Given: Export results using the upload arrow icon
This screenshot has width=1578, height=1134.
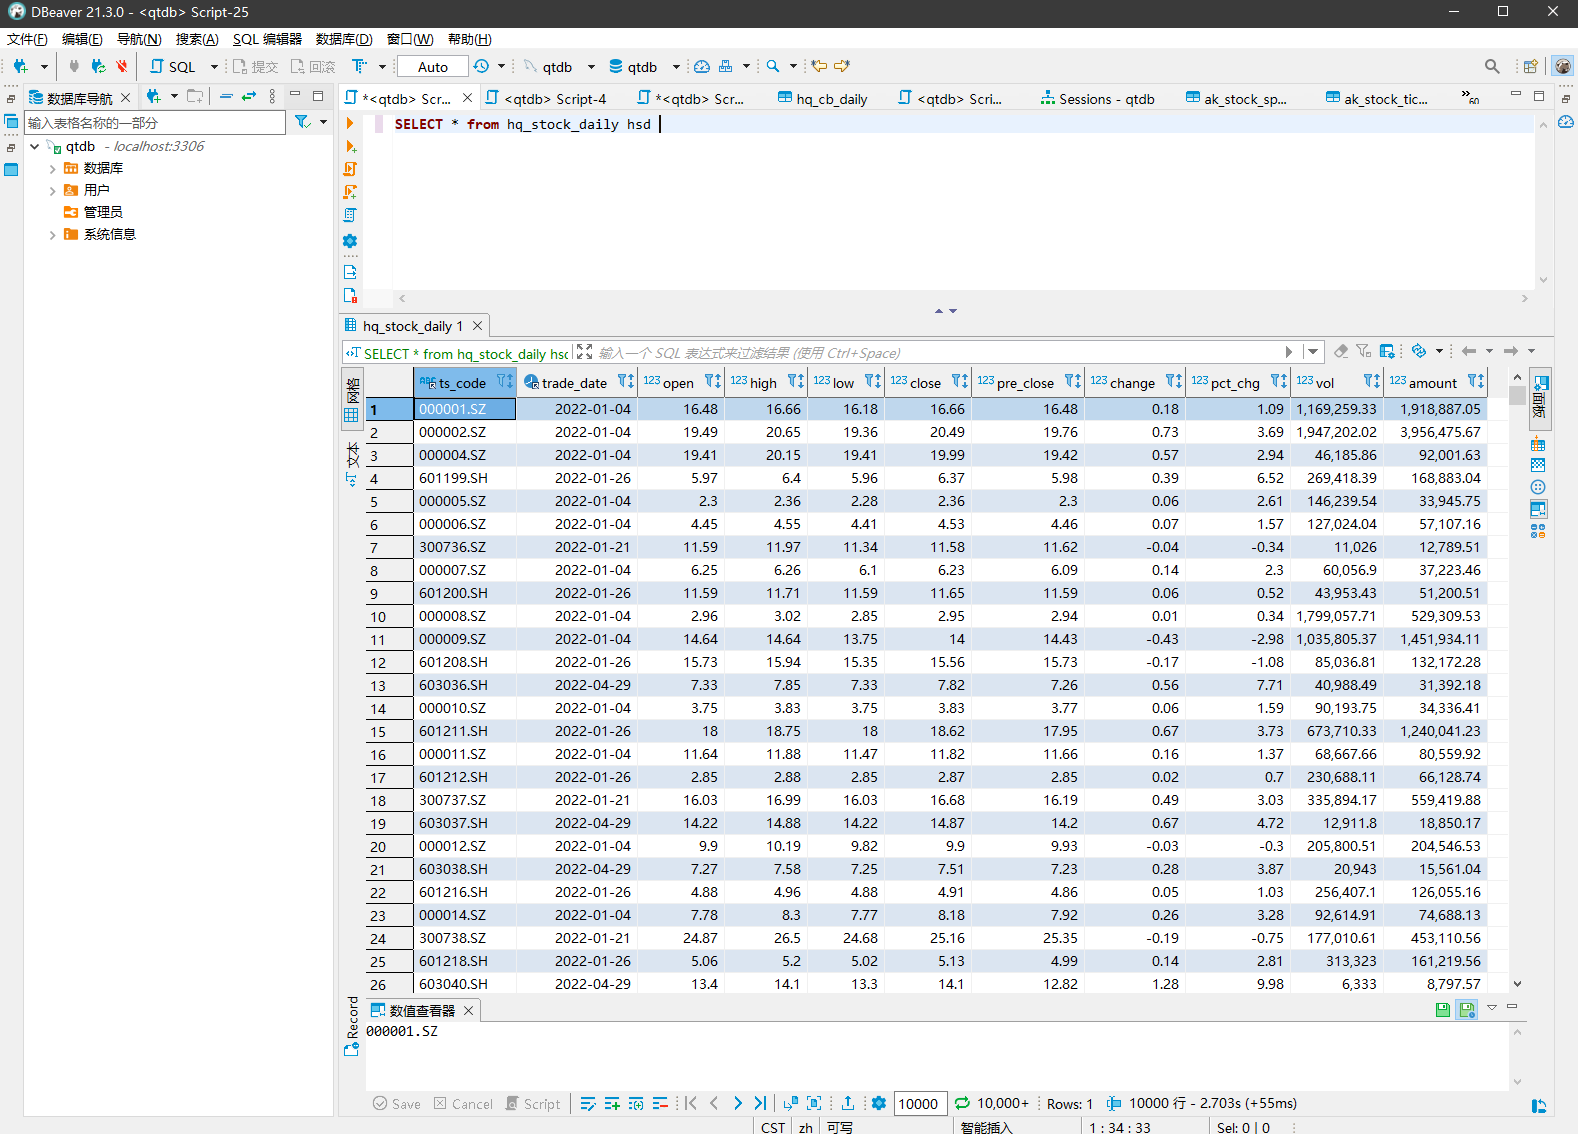Looking at the screenshot, I should [x=848, y=1103].
